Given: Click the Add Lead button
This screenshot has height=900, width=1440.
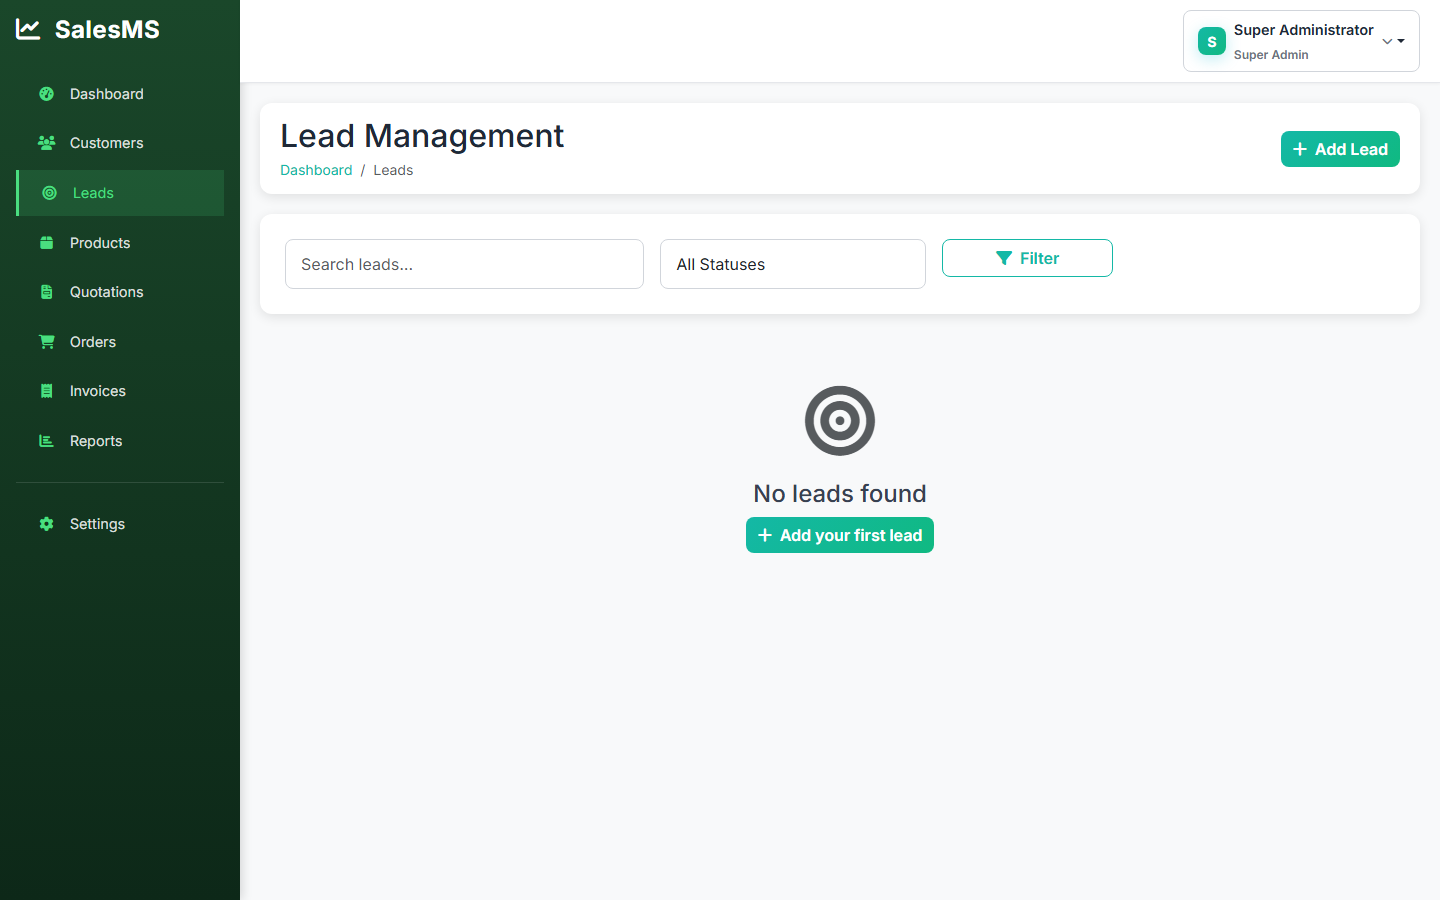Looking at the screenshot, I should click(1340, 149).
